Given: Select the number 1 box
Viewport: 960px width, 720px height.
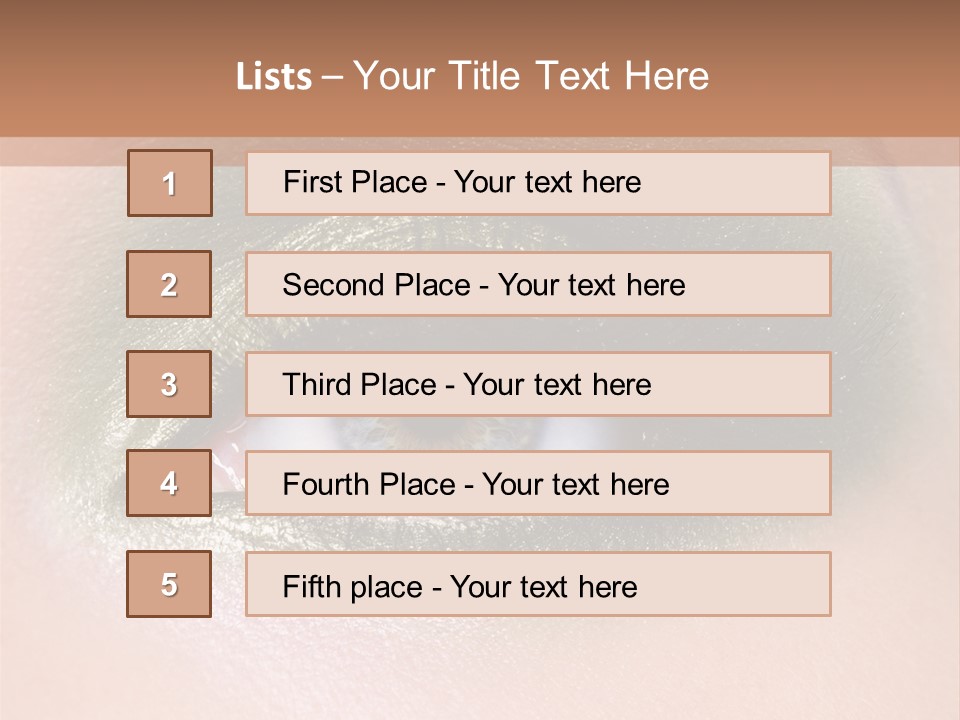Looking at the screenshot, I should point(170,183).
